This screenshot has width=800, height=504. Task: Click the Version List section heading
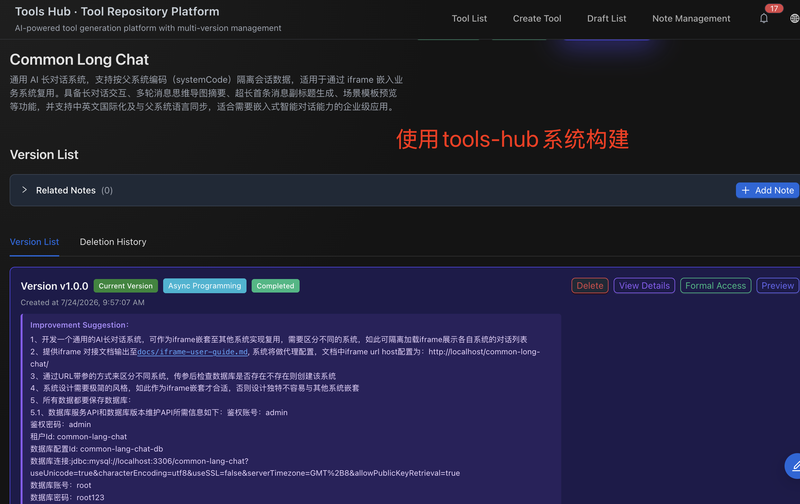click(x=44, y=155)
